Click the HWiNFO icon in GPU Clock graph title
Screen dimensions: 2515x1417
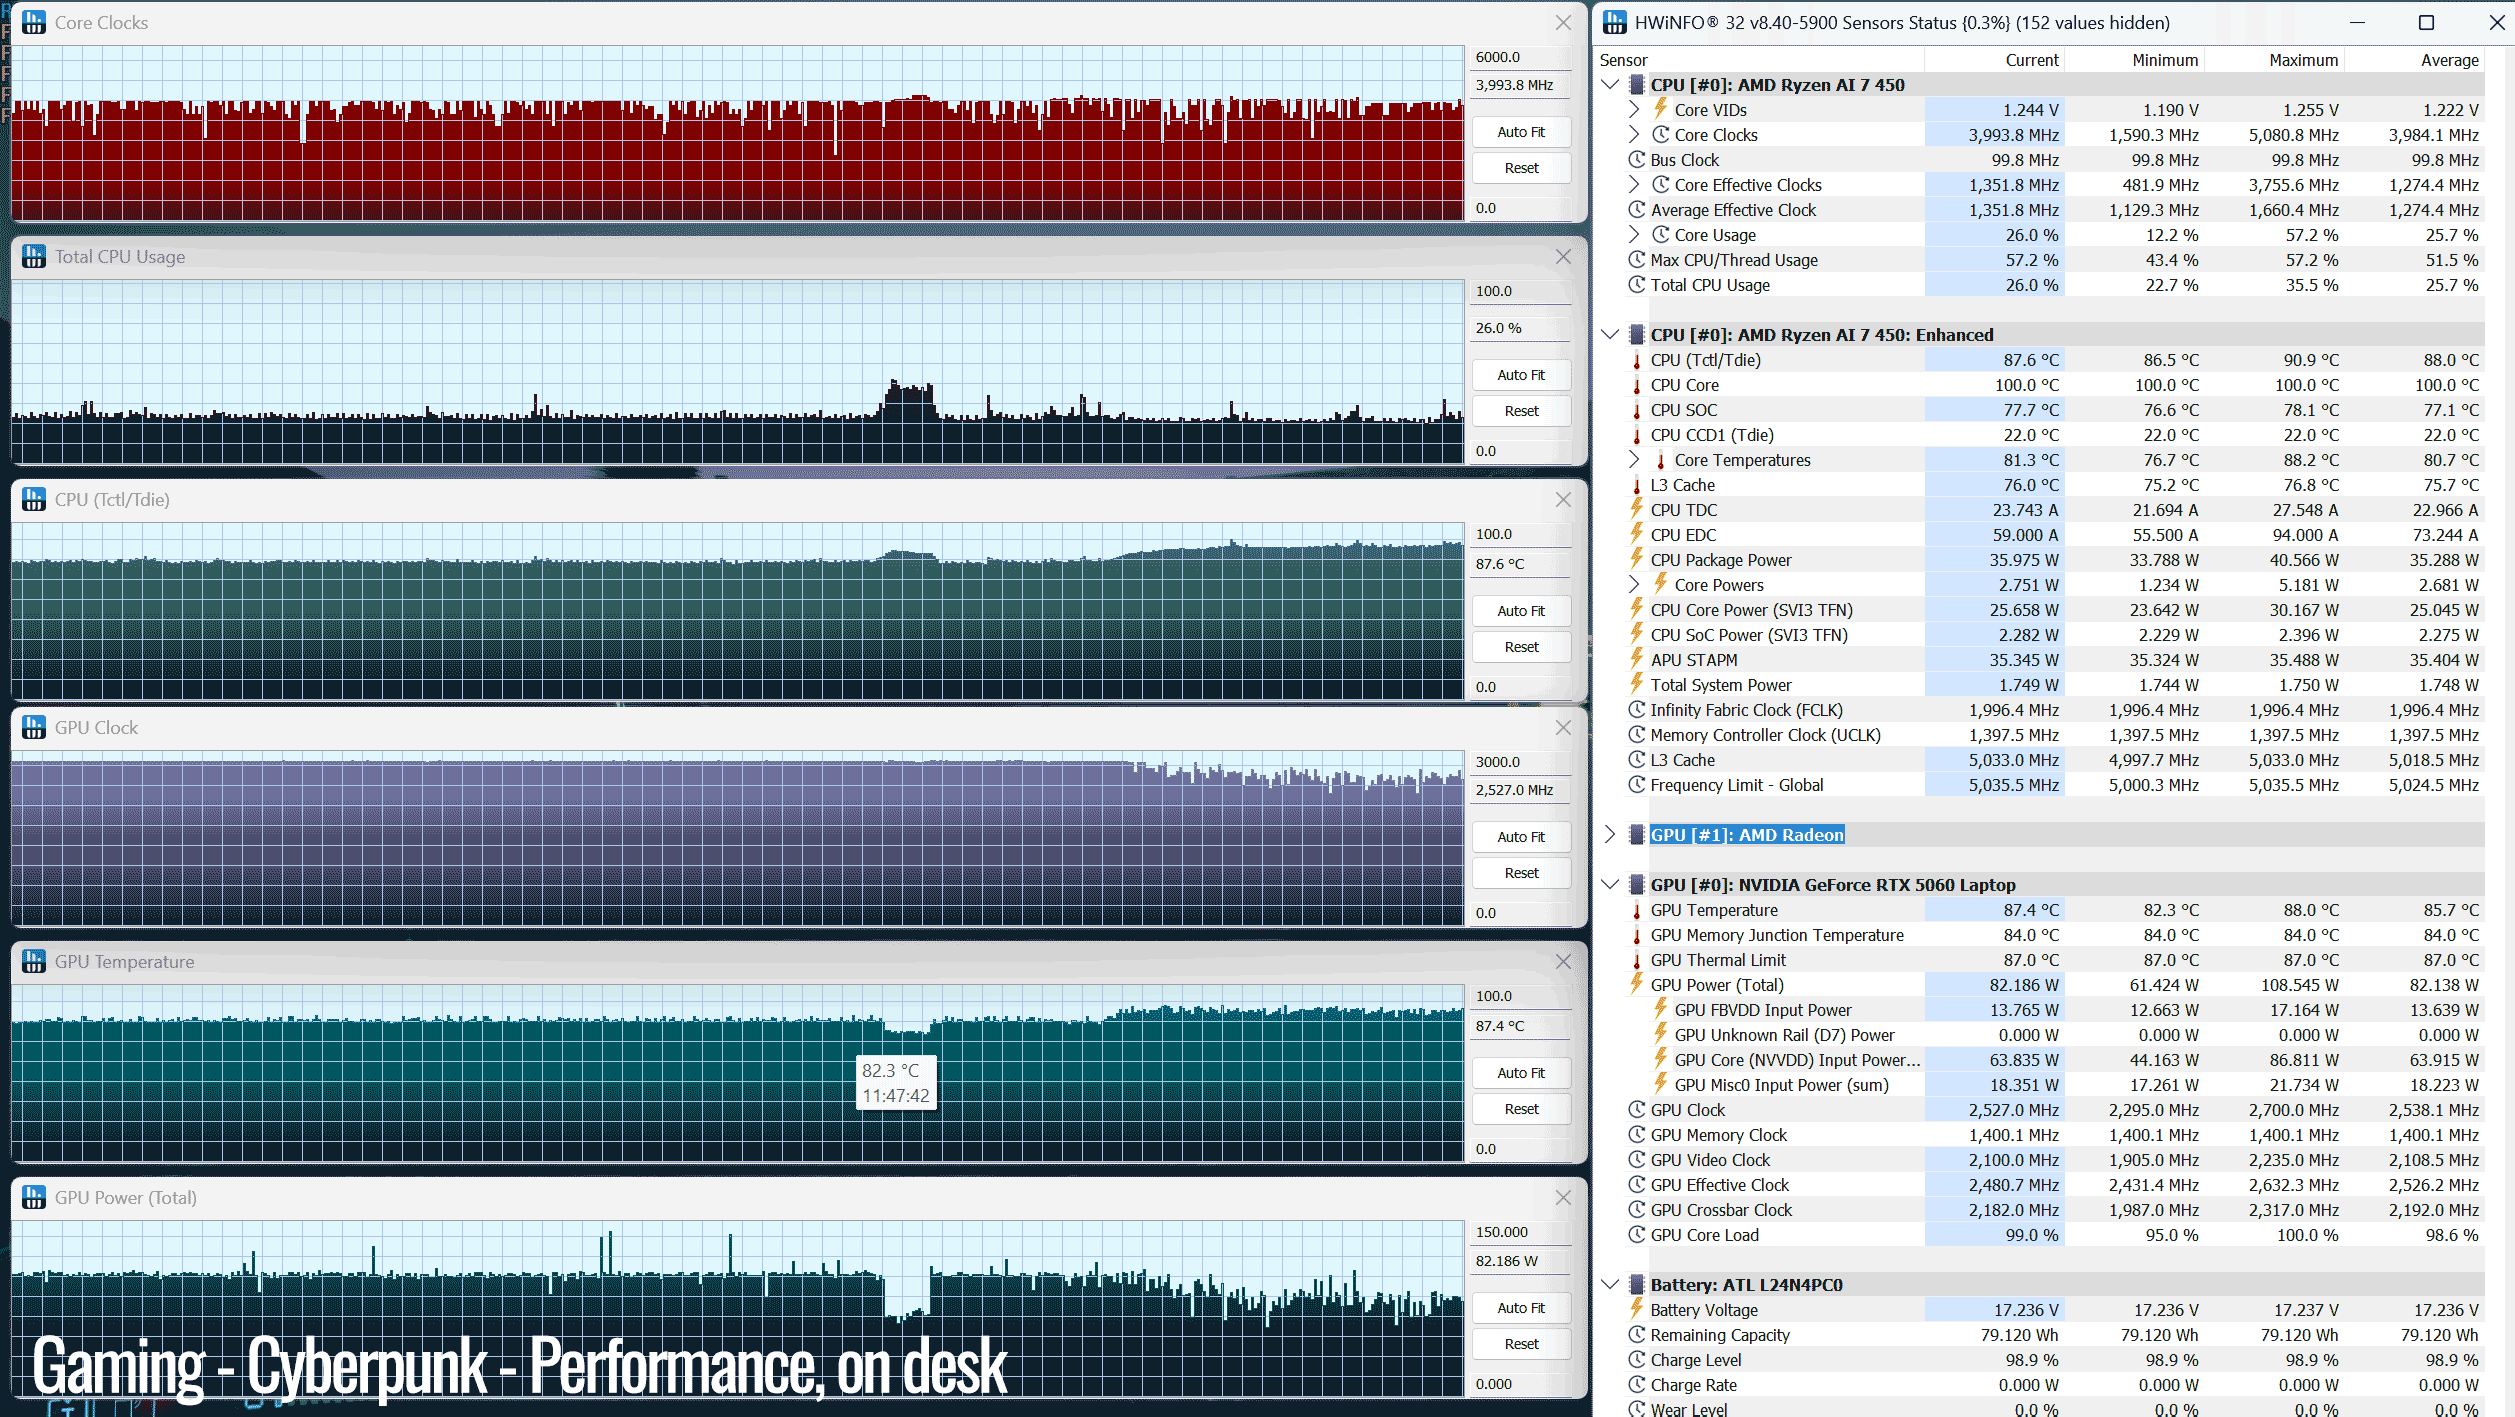34,727
